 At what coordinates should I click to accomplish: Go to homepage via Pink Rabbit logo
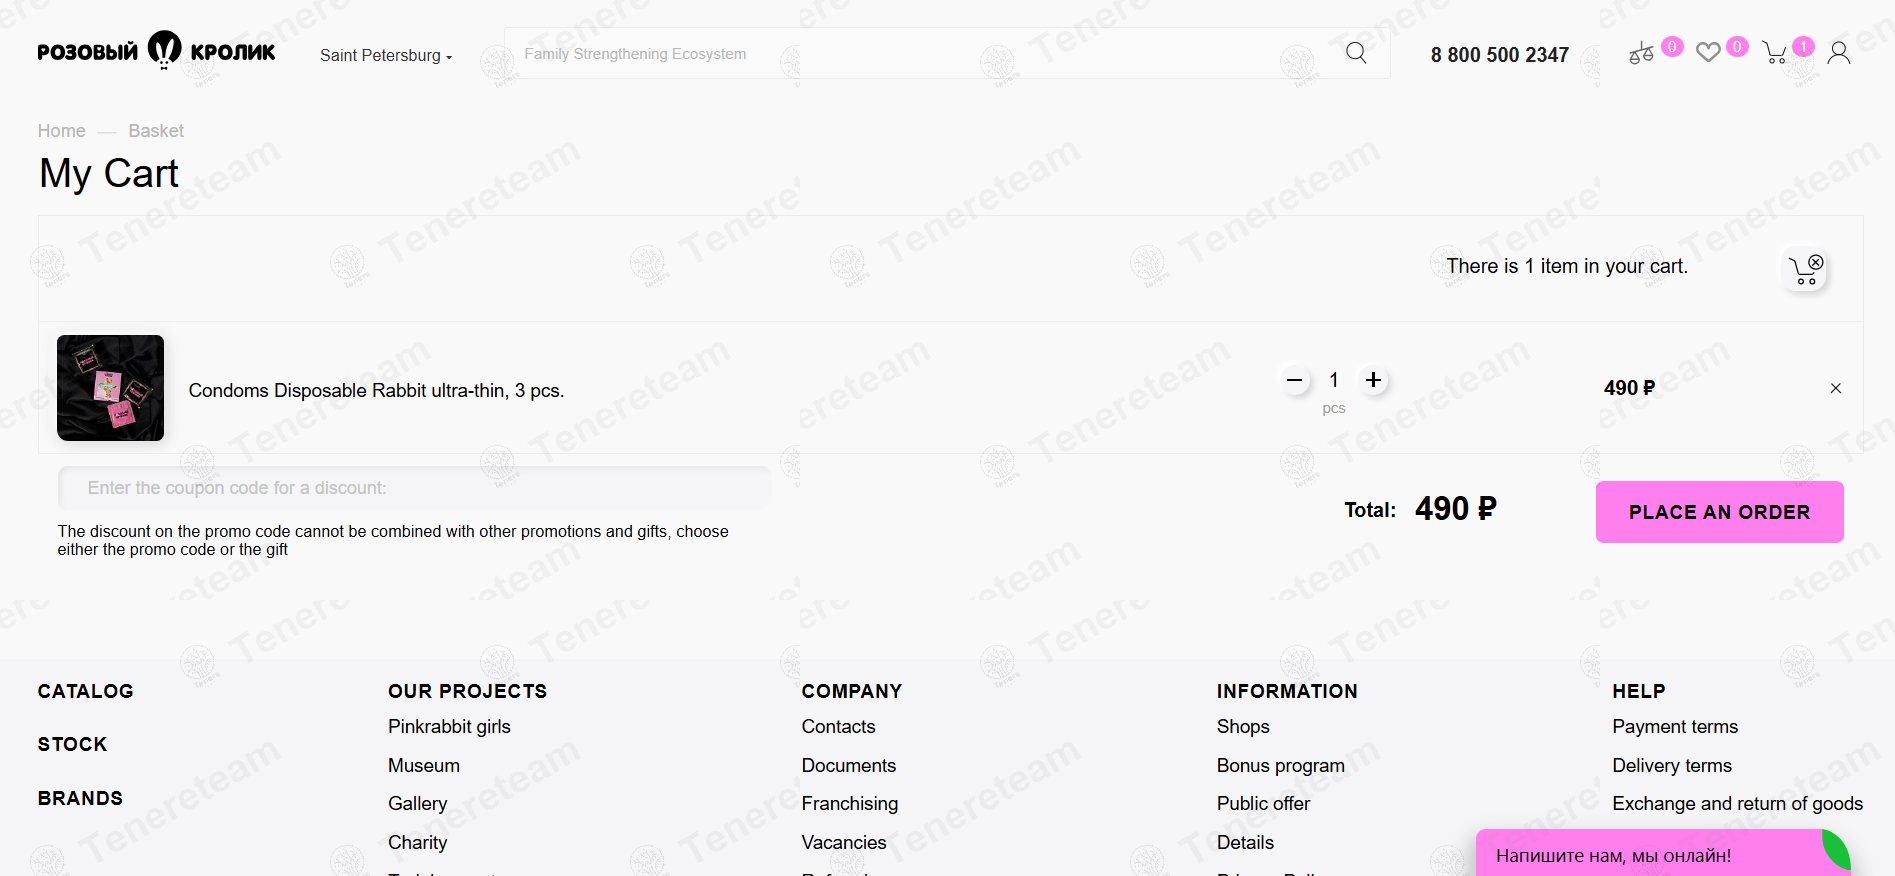click(x=156, y=51)
